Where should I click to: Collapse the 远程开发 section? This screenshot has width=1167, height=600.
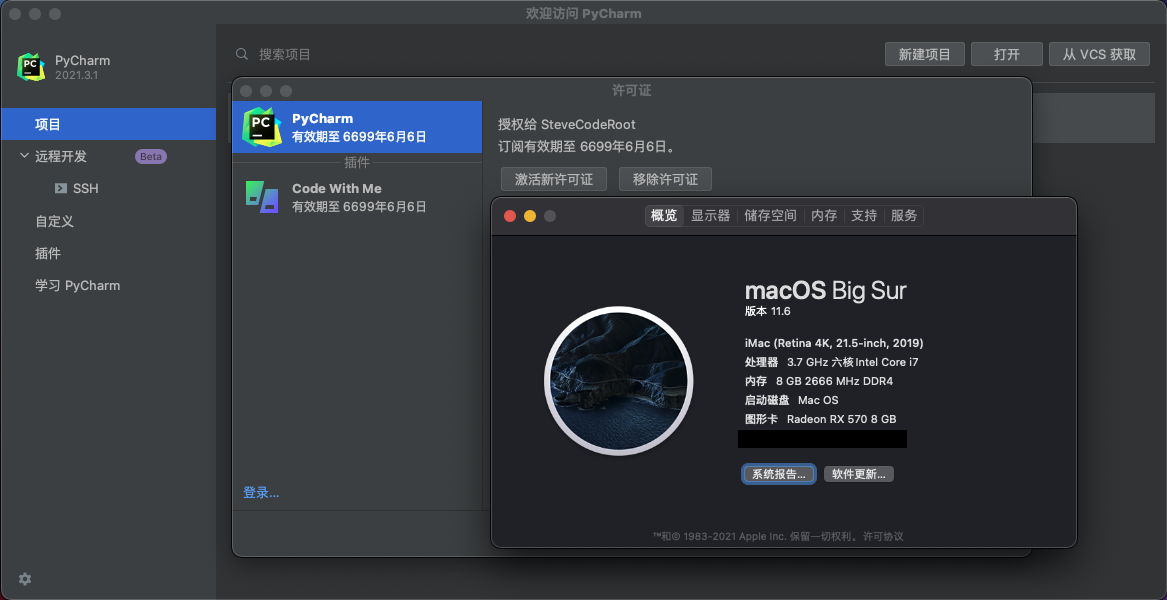coord(25,156)
